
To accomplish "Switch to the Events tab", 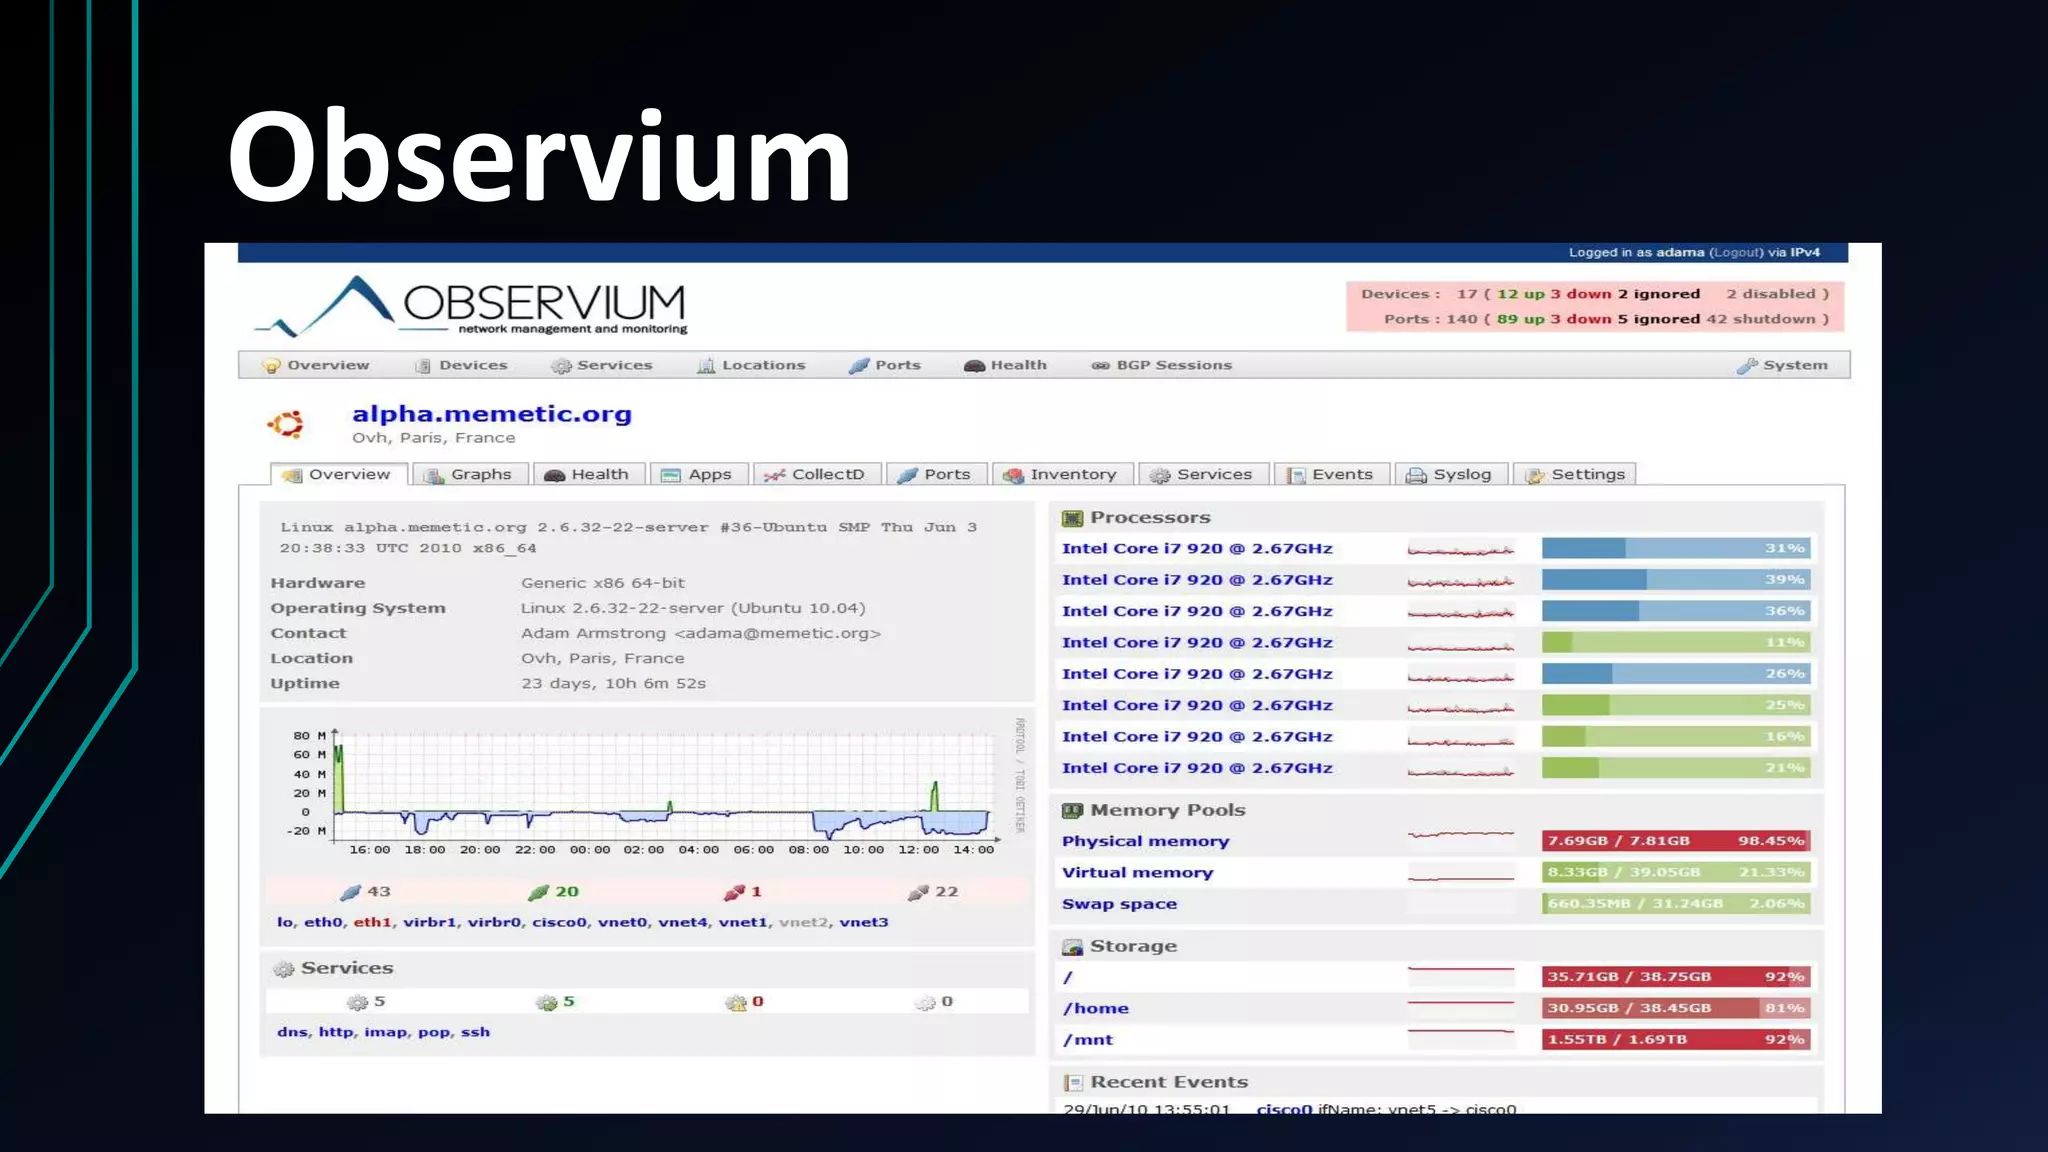I will 1331,474.
